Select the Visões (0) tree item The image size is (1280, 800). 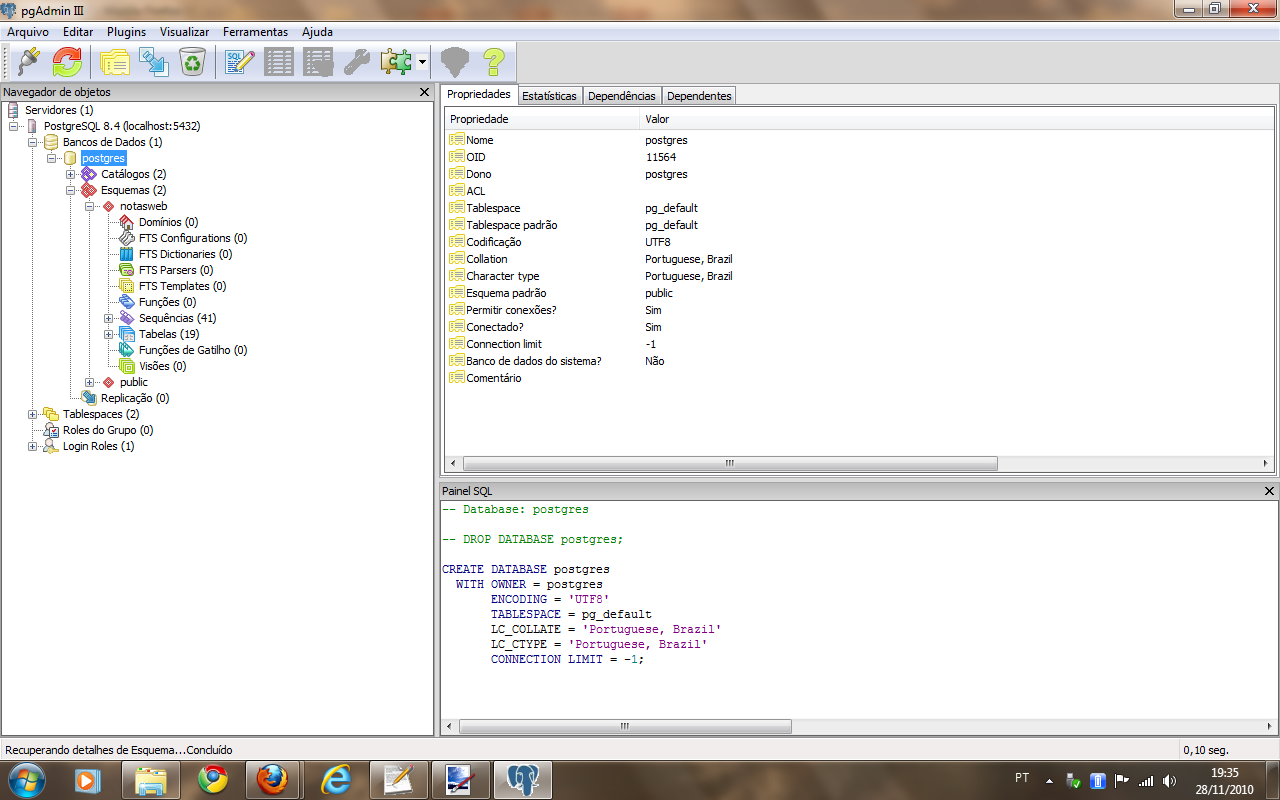click(x=162, y=366)
